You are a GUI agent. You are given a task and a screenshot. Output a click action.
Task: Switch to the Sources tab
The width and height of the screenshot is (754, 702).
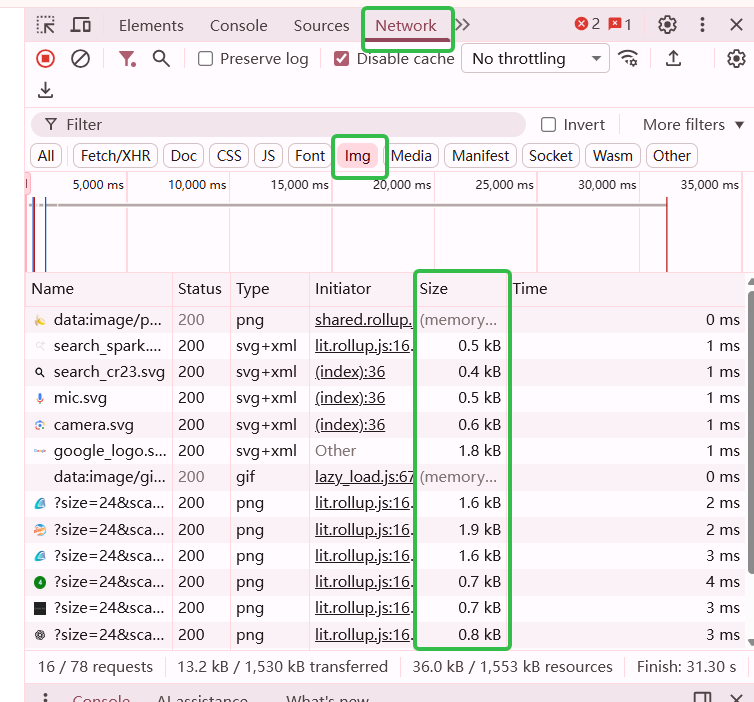(x=321, y=25)
